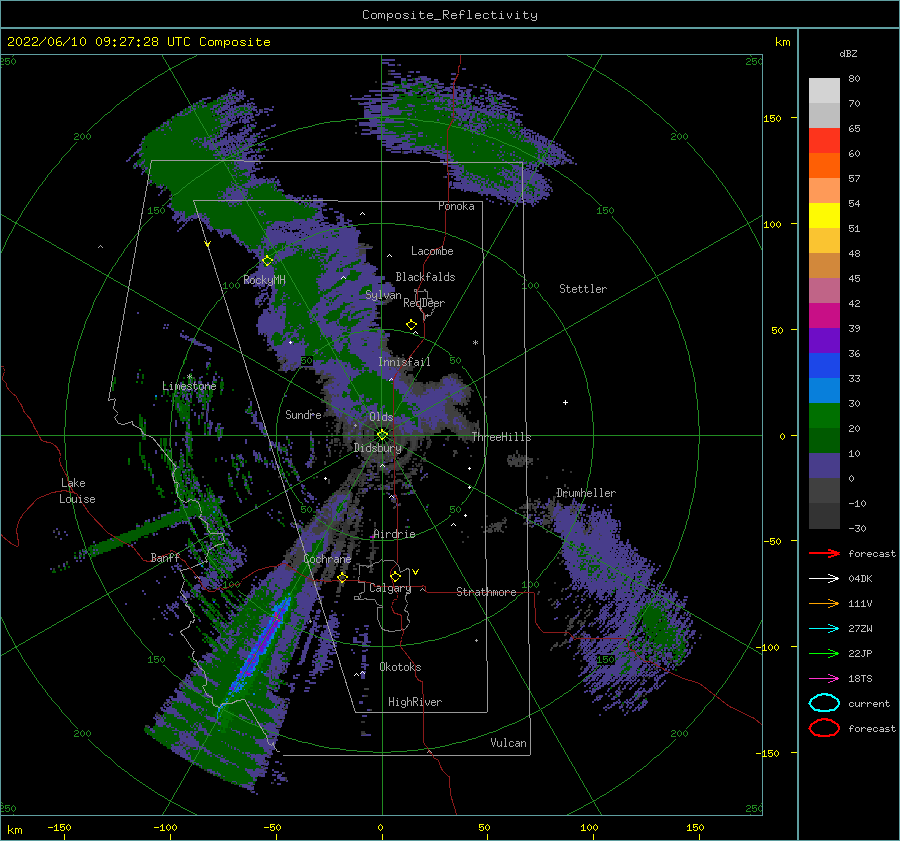
Task: Click the Airdrie label
Action: 394,534
